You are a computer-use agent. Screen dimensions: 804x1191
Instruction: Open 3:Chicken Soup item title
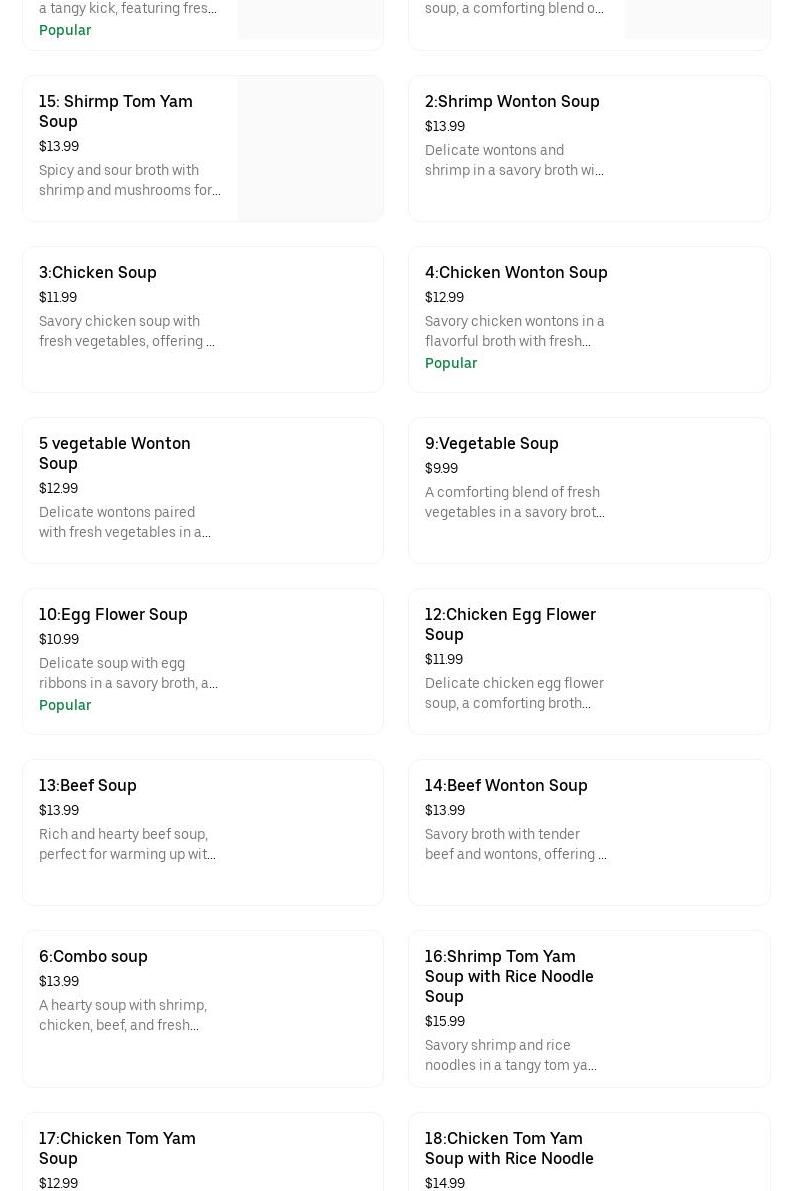[98, 273]
